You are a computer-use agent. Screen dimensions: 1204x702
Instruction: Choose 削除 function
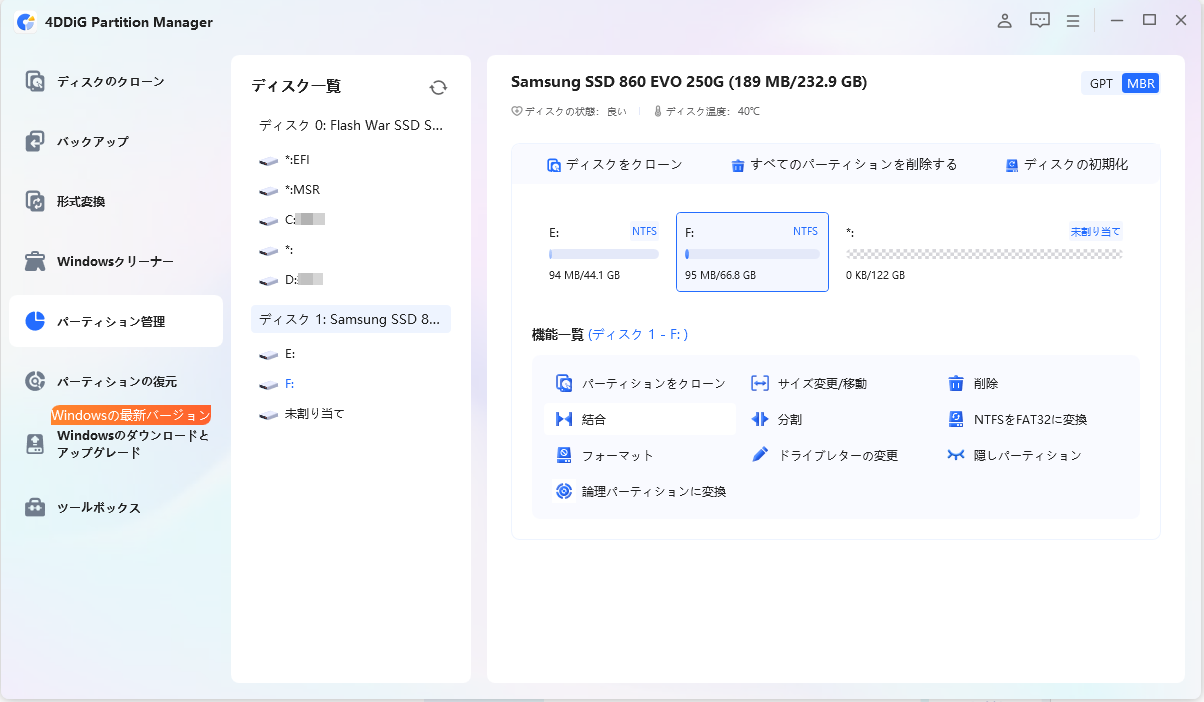coord(972,383)
